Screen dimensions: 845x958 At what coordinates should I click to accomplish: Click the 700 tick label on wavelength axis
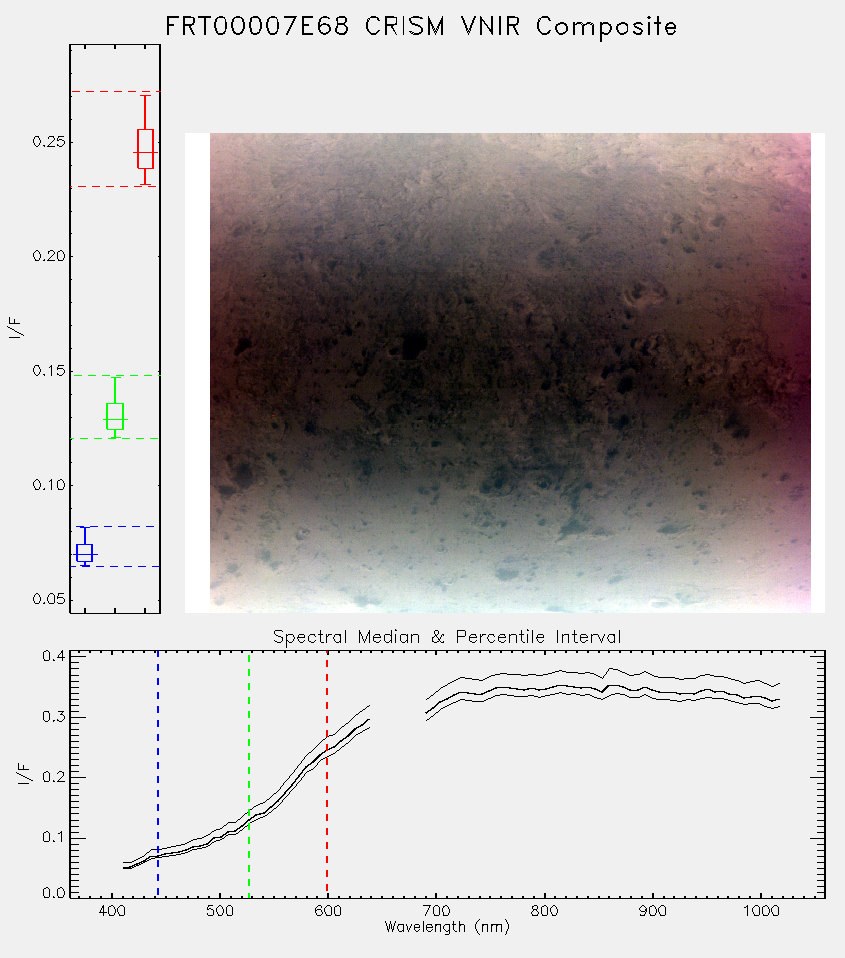436,911
